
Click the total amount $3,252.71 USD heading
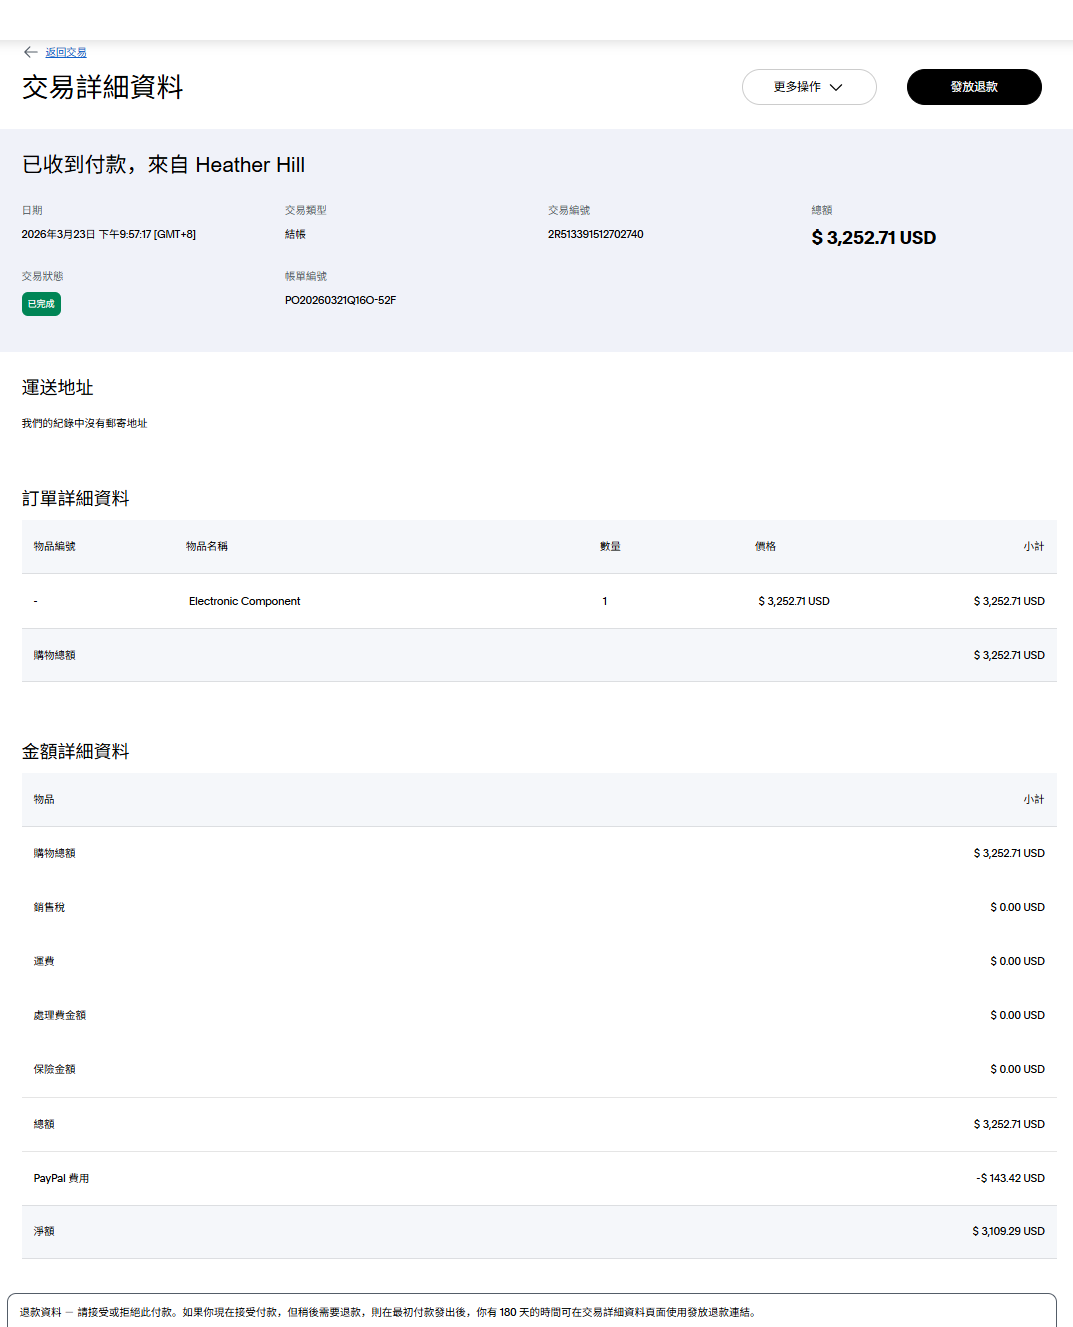point(873,237)
